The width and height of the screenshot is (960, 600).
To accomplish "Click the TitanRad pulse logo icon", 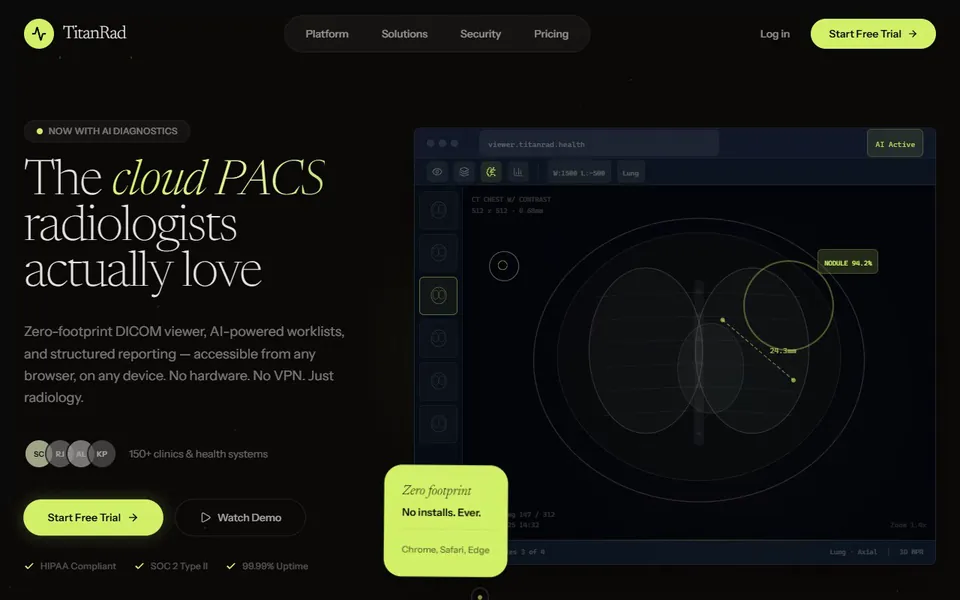I will pos(39,34).
